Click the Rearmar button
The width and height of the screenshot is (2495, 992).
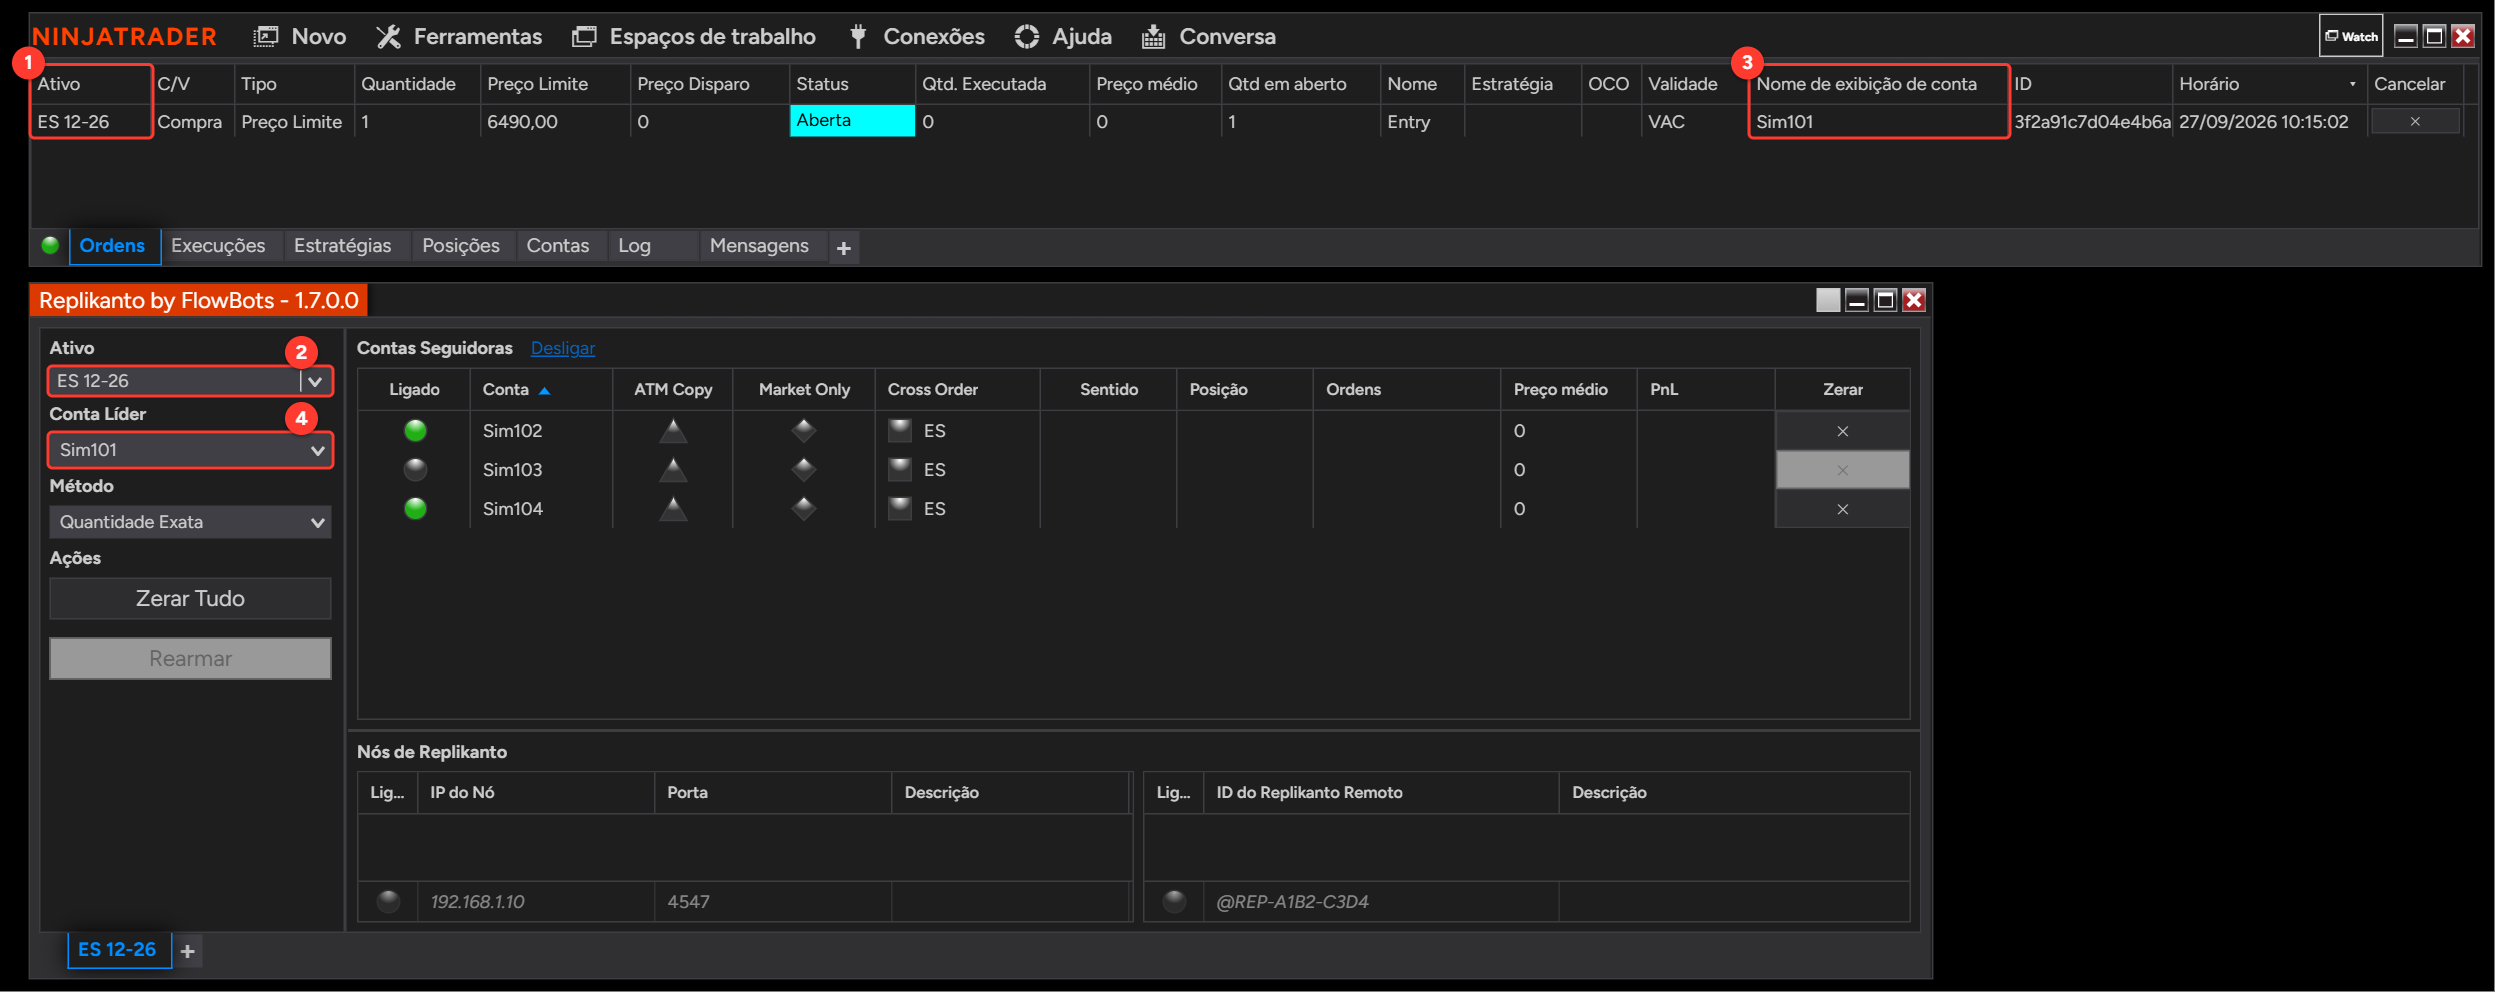coord(190,659)
